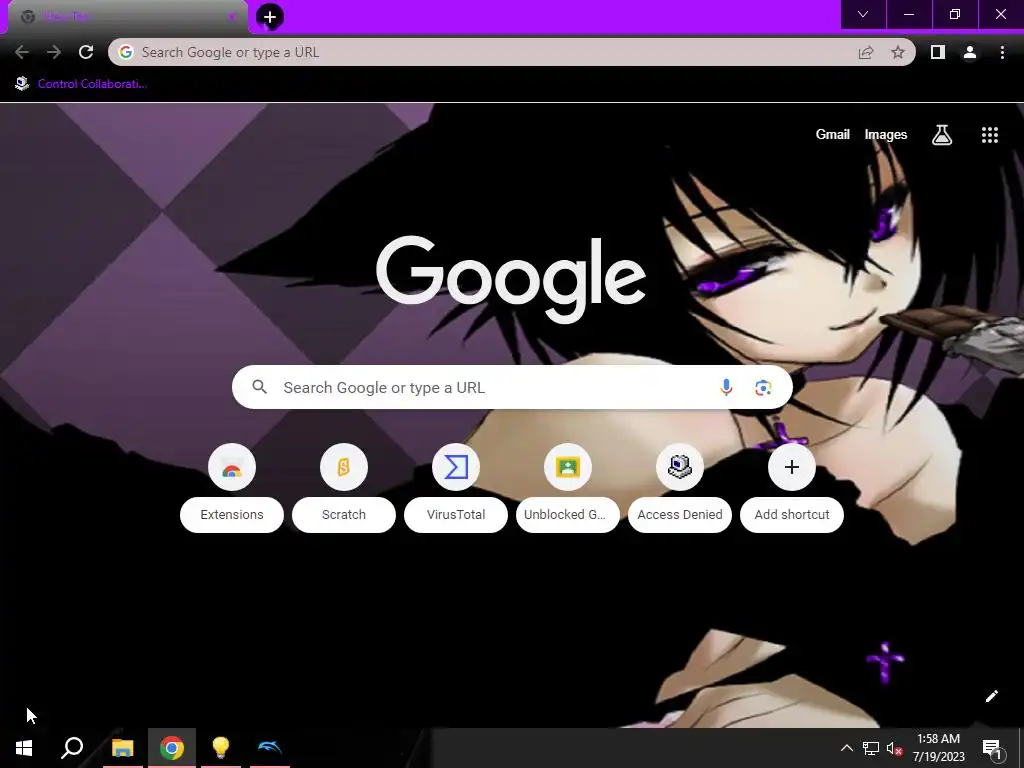Click the Add shortcut button
Image resolution: width=1024 pixels, height=768 pixels.
tap(792, 488)
